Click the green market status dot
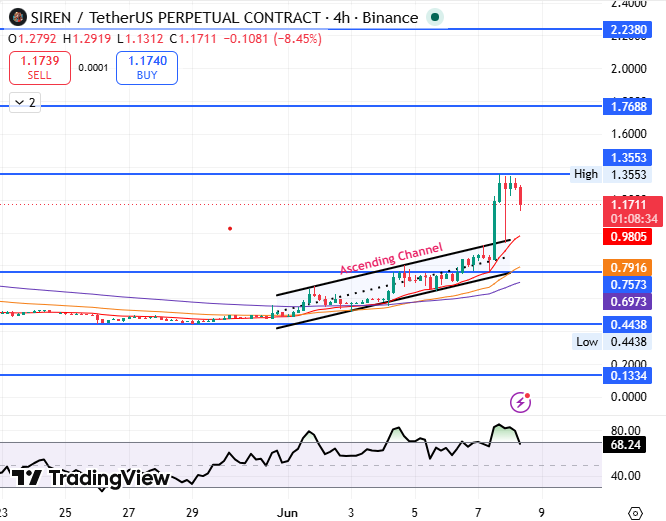The height and width of the screenshot is (521, 666). 435,17
